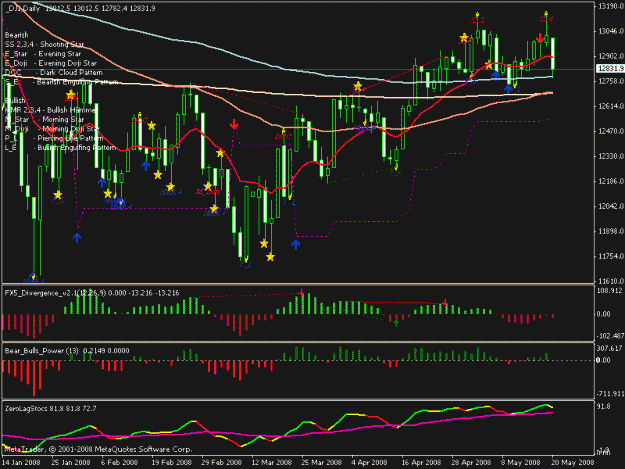Click 'L_E - Bullish Engulfing Pattern' legend line
This screenshot has height=469, width=625.
tap(61, 147)
